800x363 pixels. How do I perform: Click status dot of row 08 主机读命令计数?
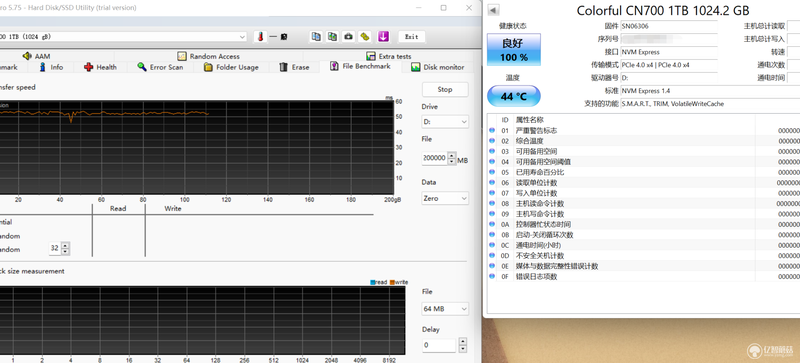point(492,203)
